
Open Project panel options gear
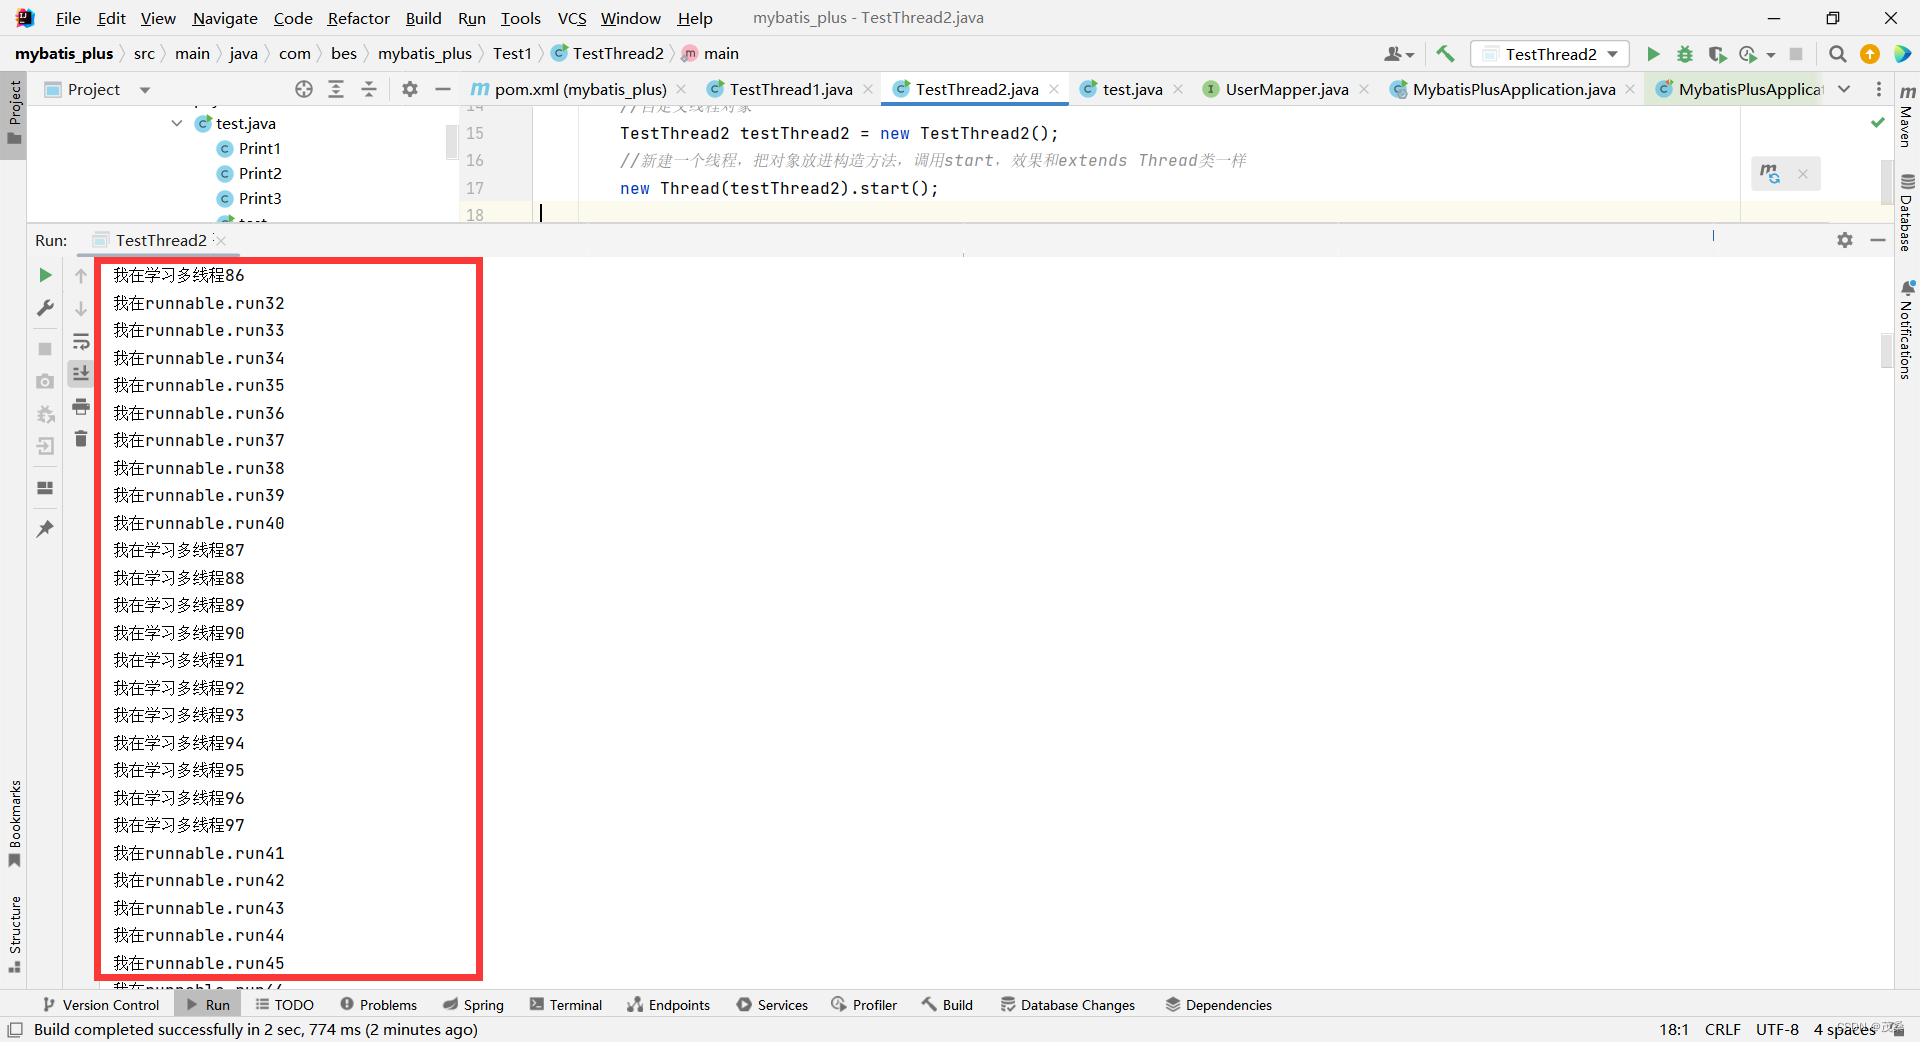tap(410, 89)
